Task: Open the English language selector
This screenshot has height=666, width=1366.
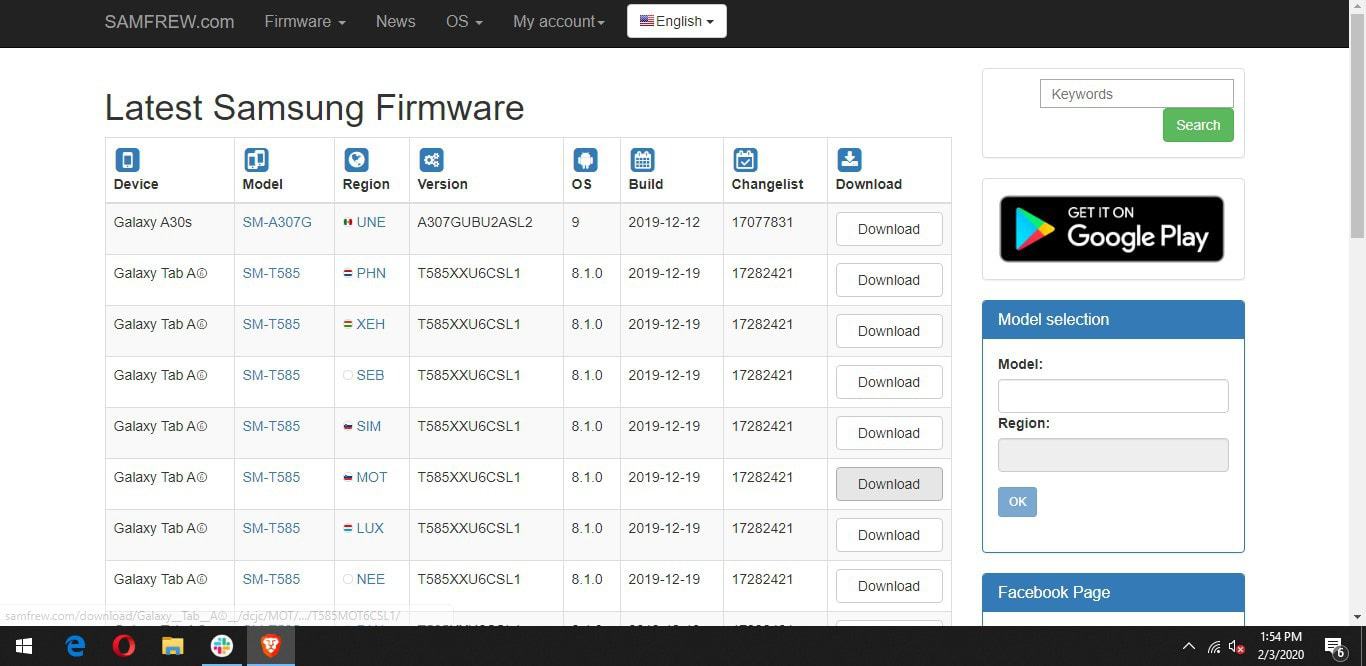Action: (677, 21)
